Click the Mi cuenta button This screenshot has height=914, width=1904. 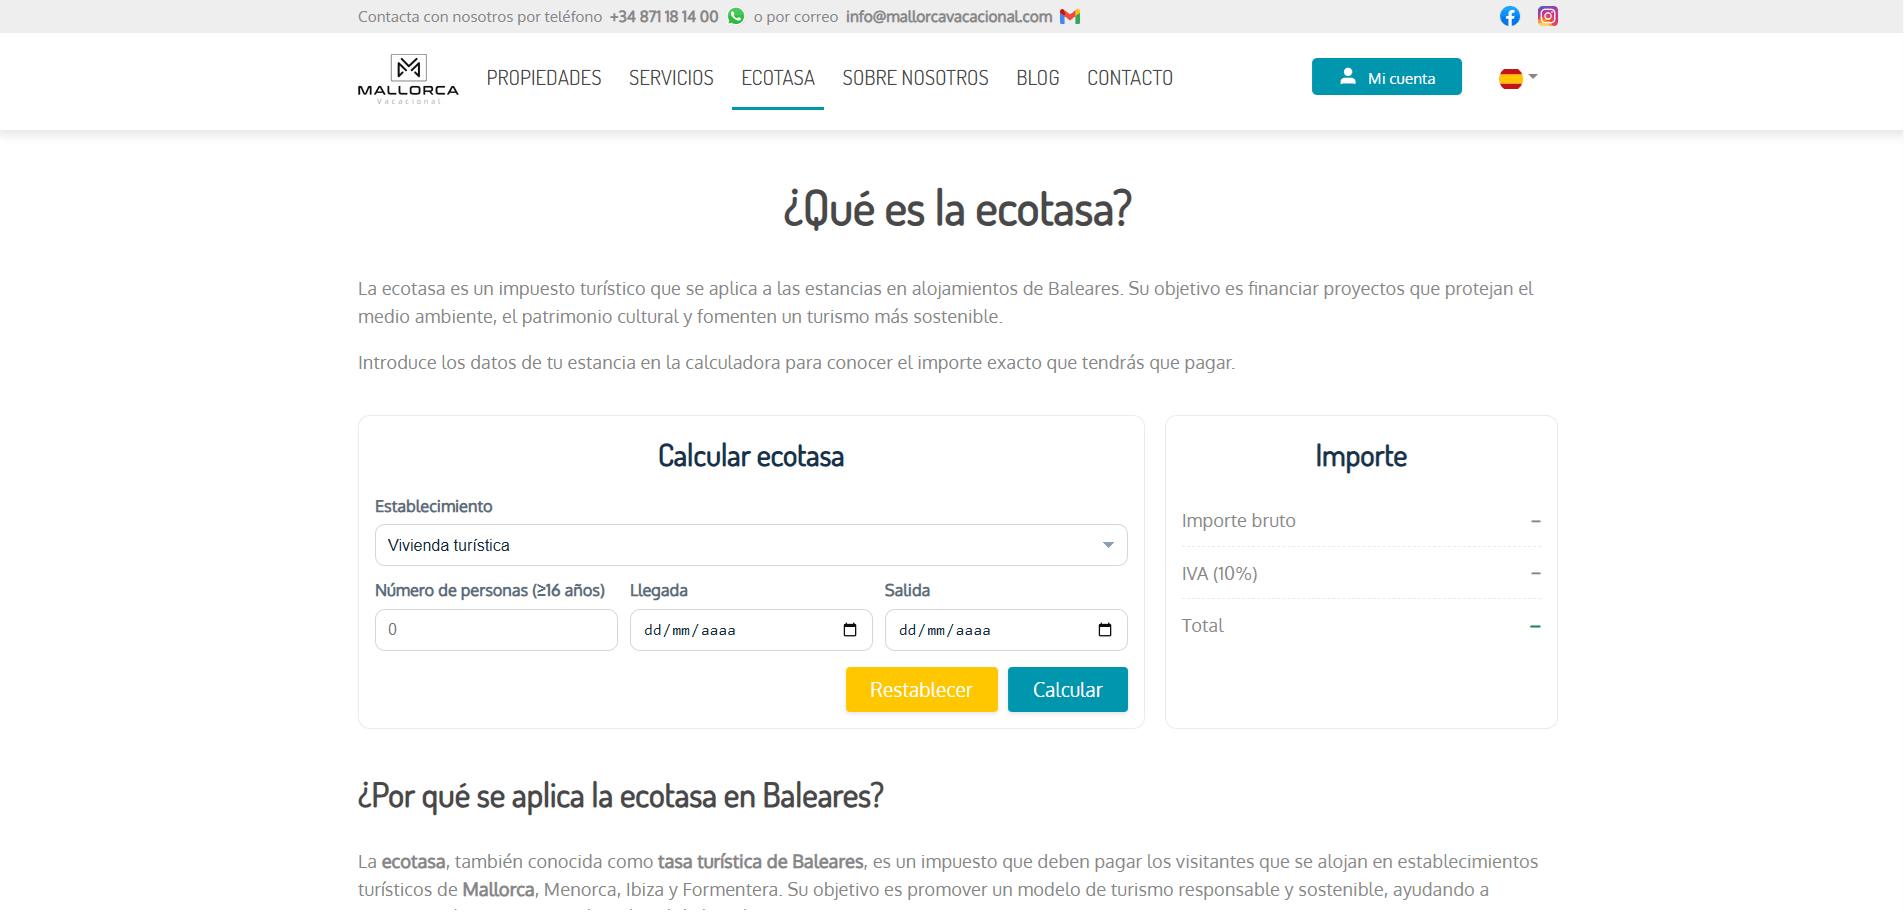[1387, 77]
